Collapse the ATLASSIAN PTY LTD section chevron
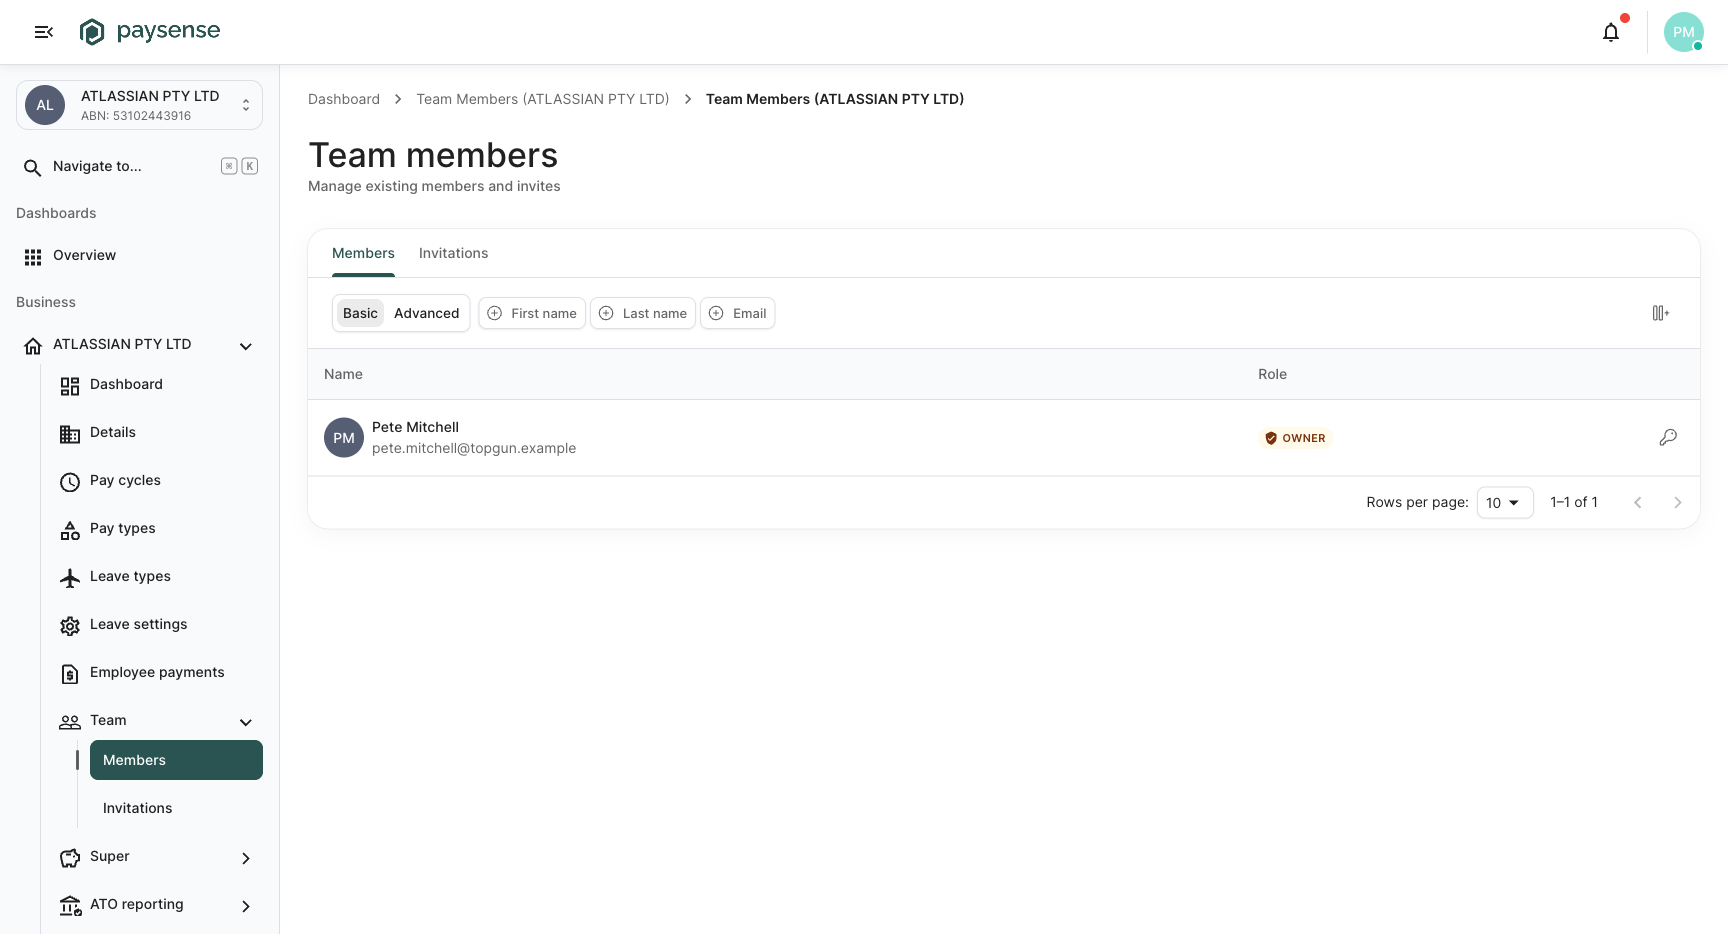This screenshot has height=934, width=1728. pyautogui.click(x=246, y=346)
